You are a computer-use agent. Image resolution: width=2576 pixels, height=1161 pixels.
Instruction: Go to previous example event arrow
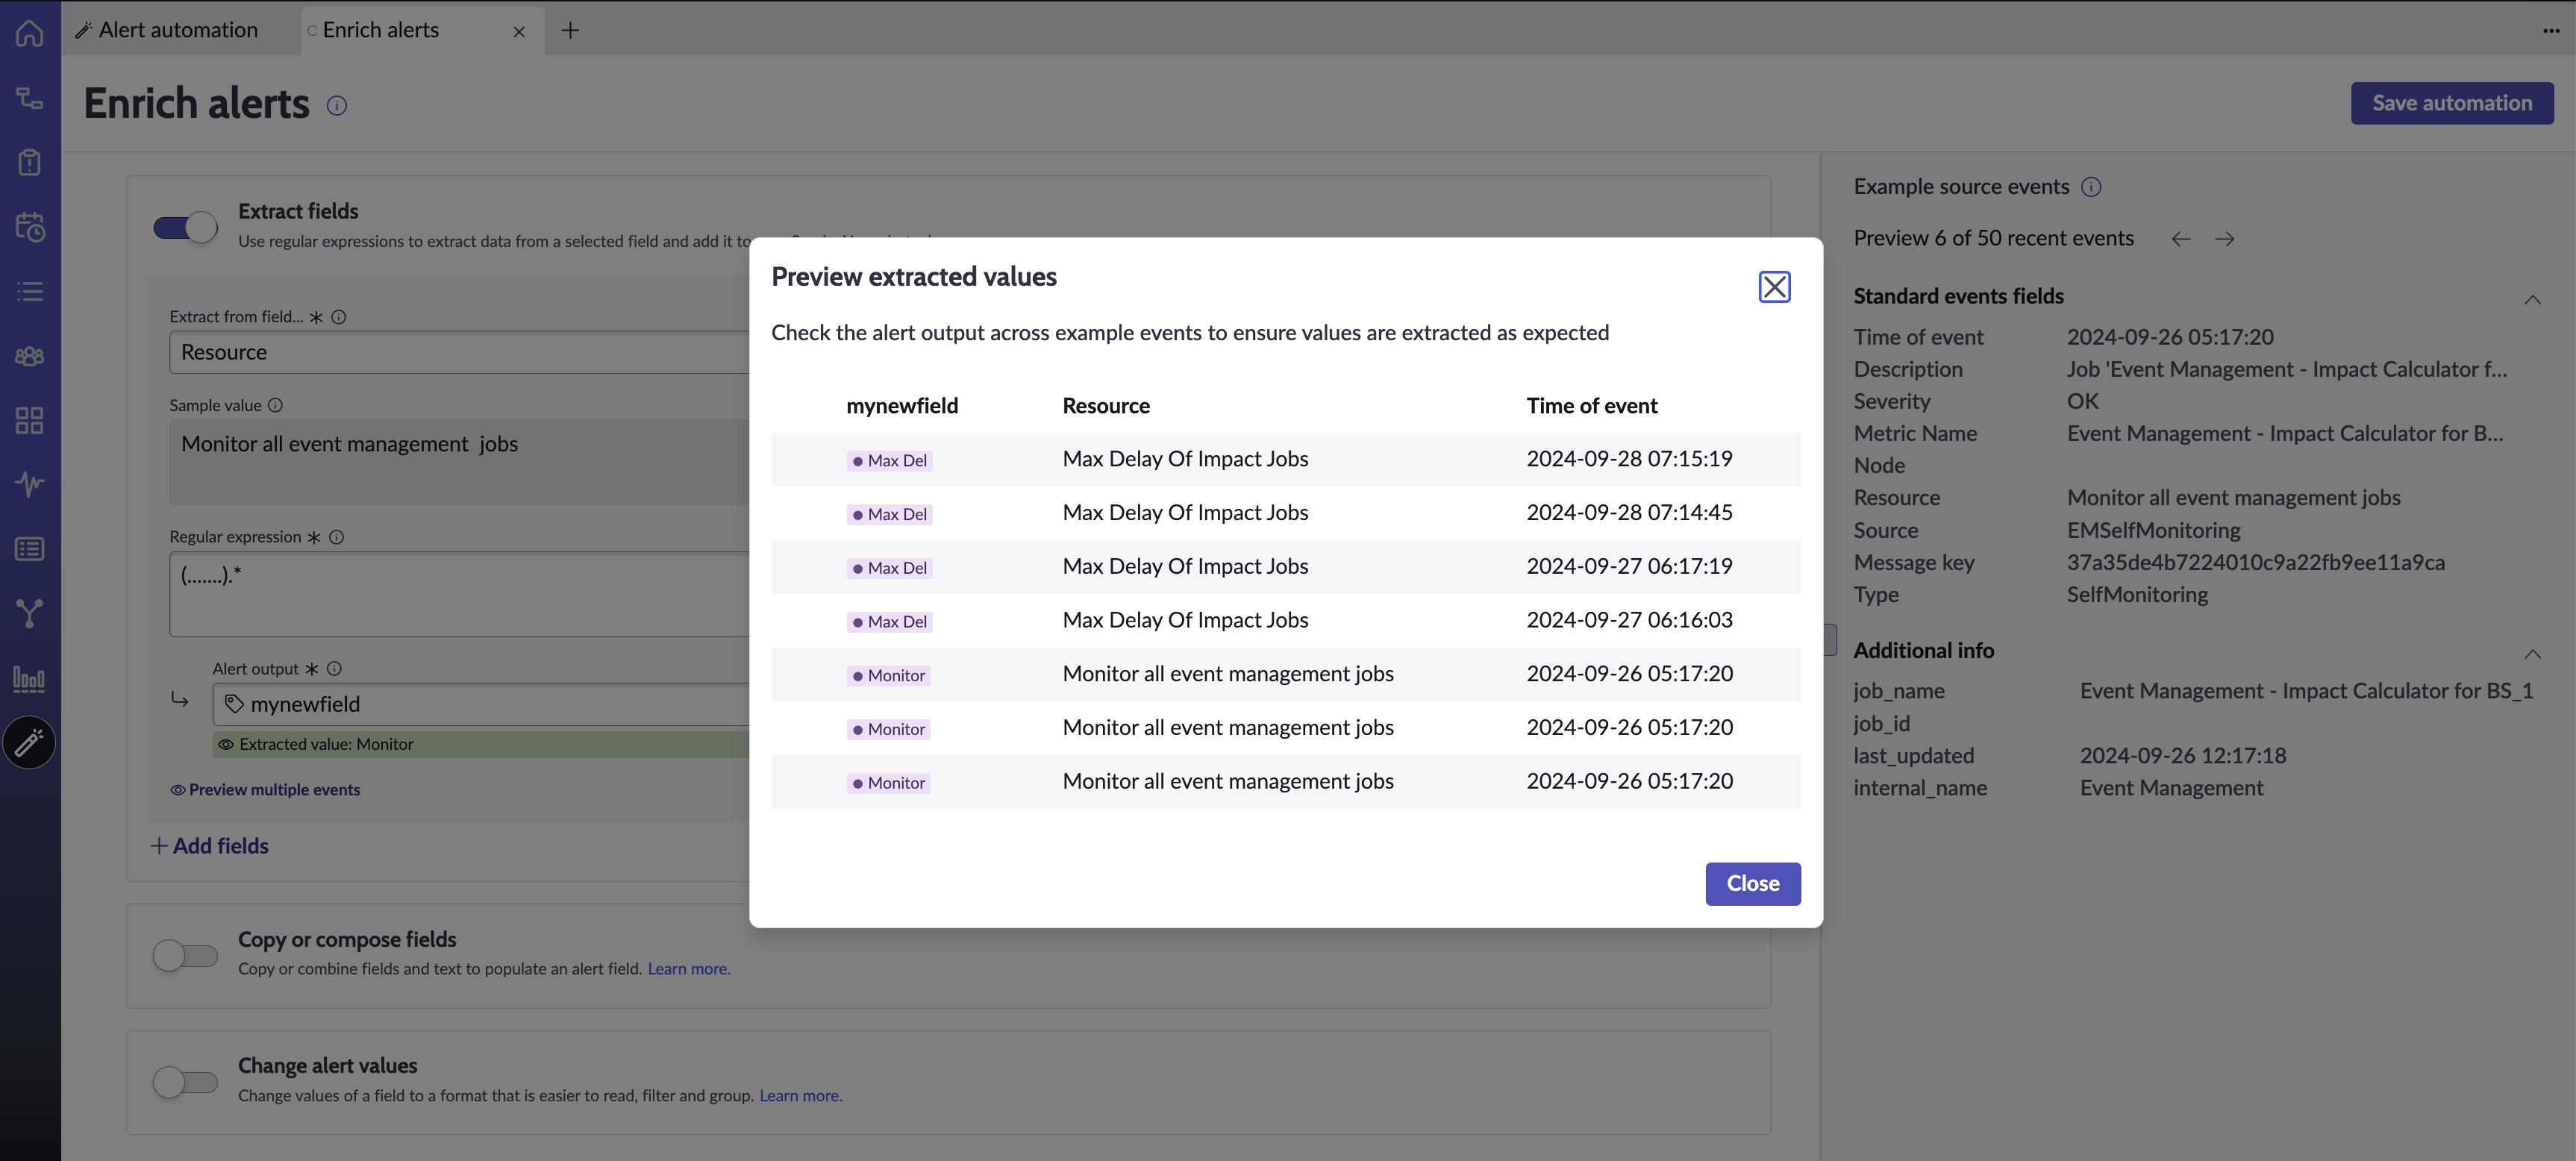click(2181, 239)
